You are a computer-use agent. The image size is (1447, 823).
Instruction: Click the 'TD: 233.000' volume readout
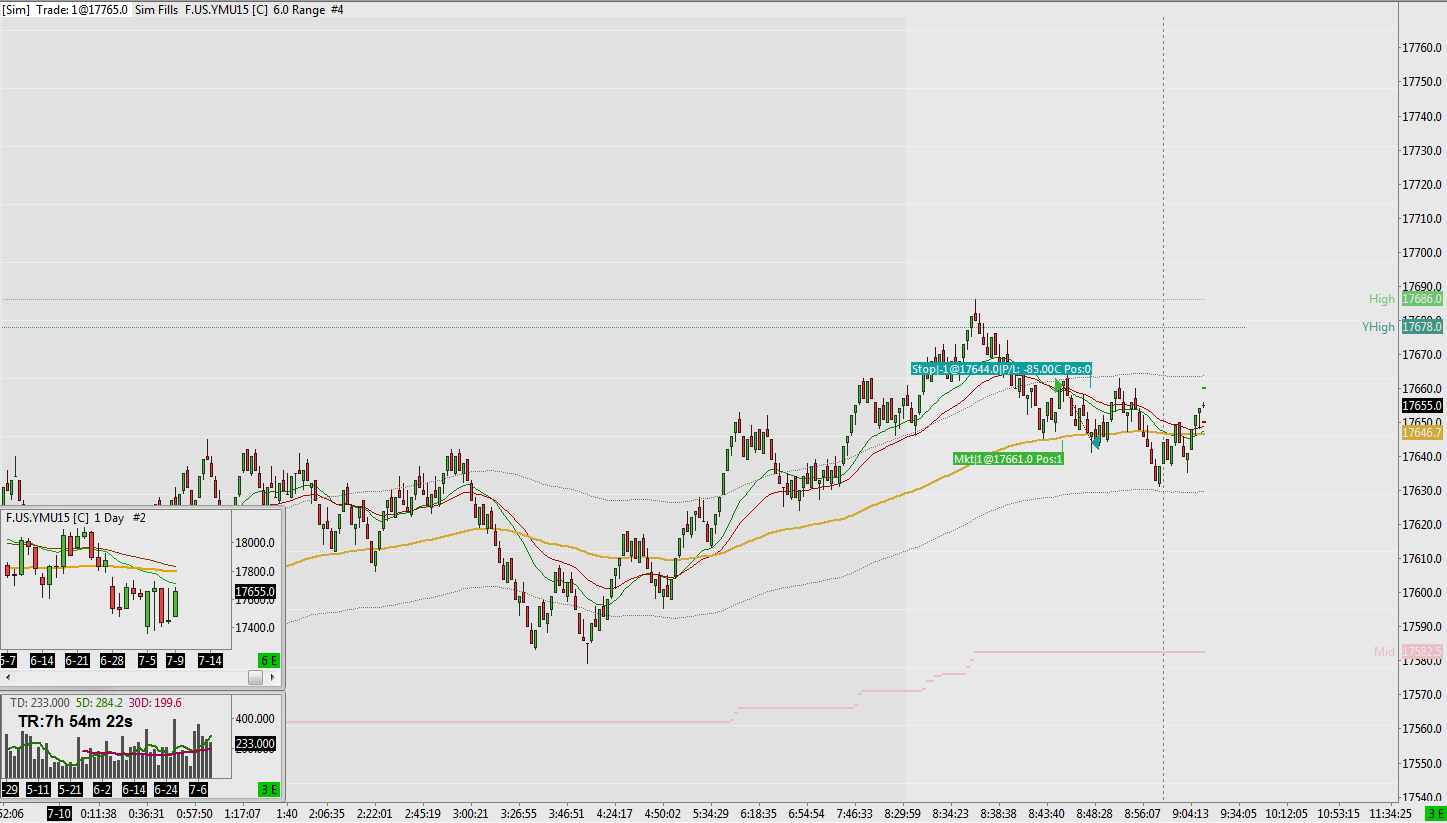point(40,703)
